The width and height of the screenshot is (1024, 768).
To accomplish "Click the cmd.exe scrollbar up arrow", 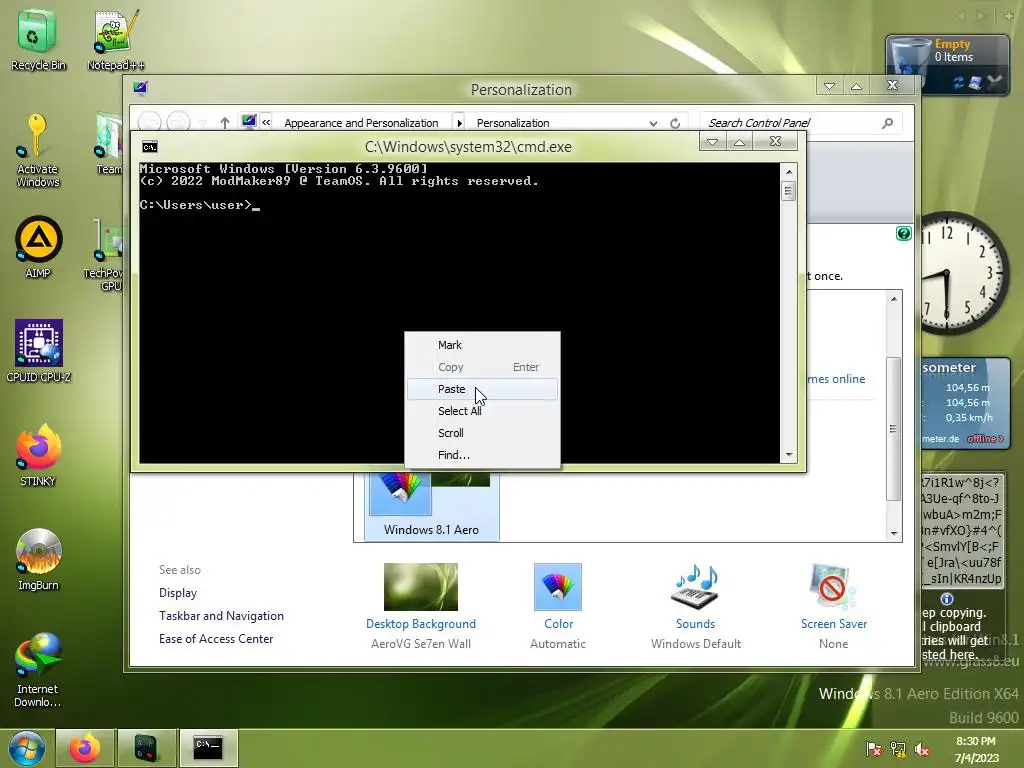I will click(x=789, y=172).
